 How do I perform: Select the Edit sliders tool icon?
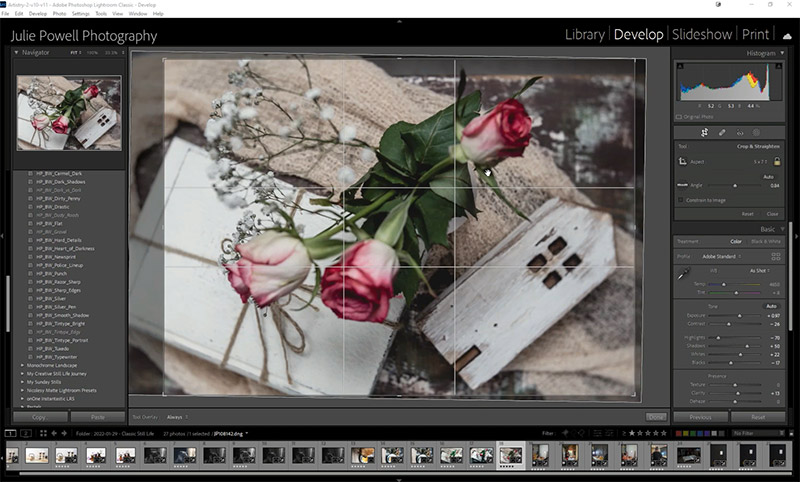pos(704,133)
